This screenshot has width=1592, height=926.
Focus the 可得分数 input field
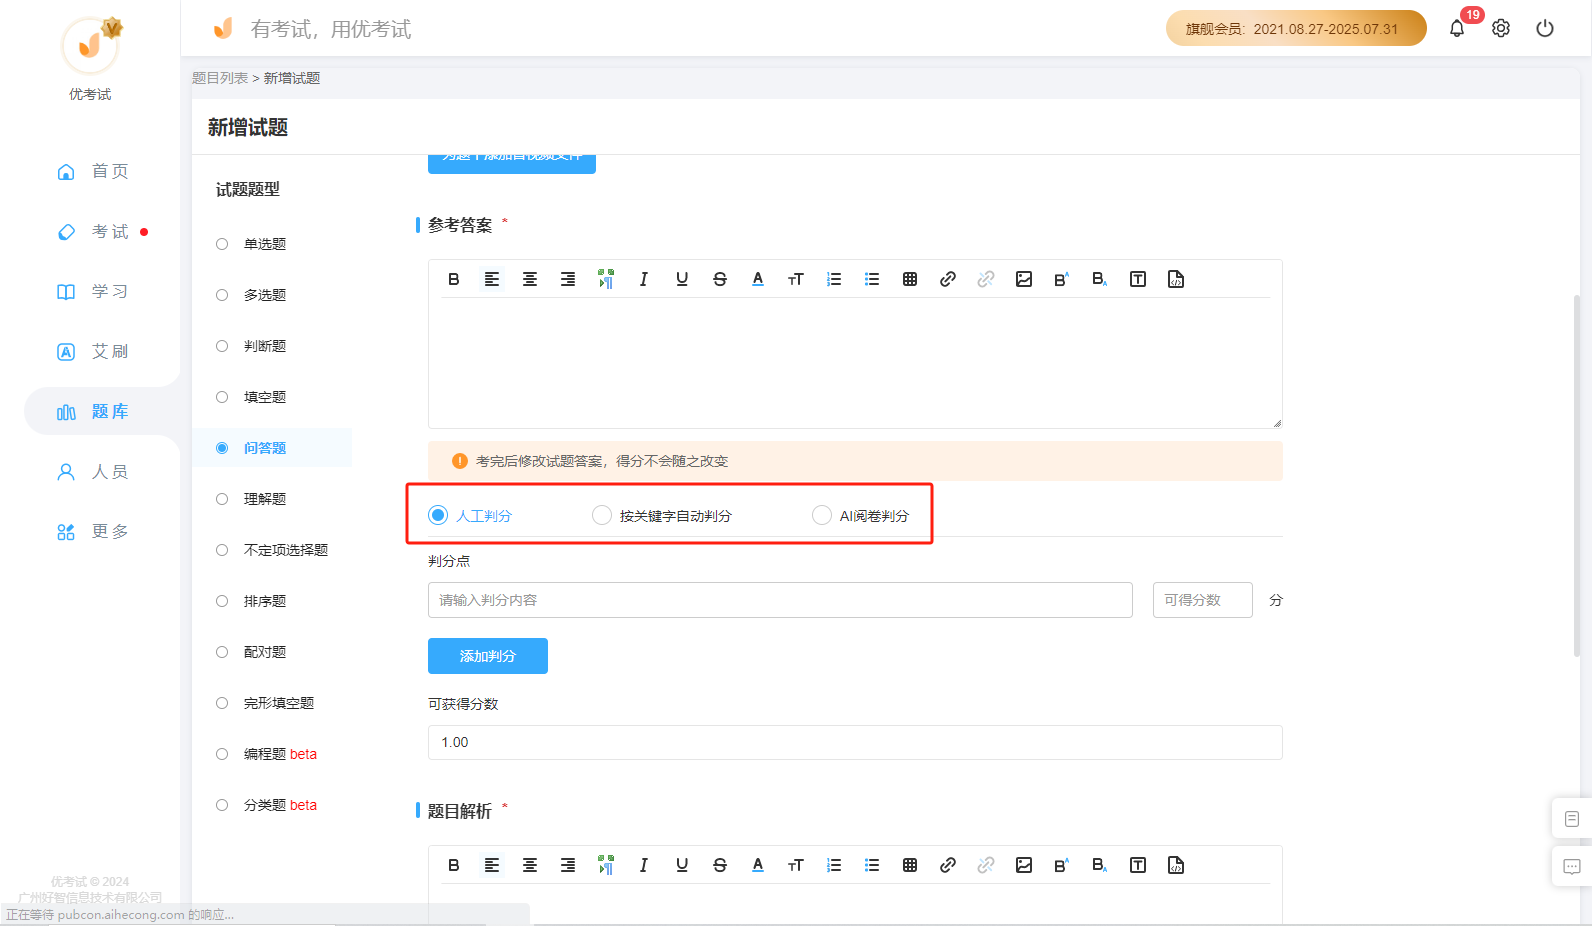1203,600
